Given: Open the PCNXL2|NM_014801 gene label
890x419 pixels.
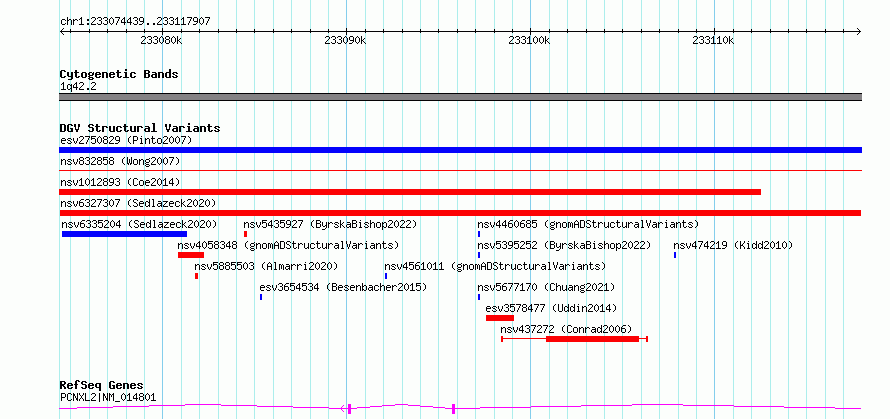Looking at the screenshot, I should click(108, 397).
